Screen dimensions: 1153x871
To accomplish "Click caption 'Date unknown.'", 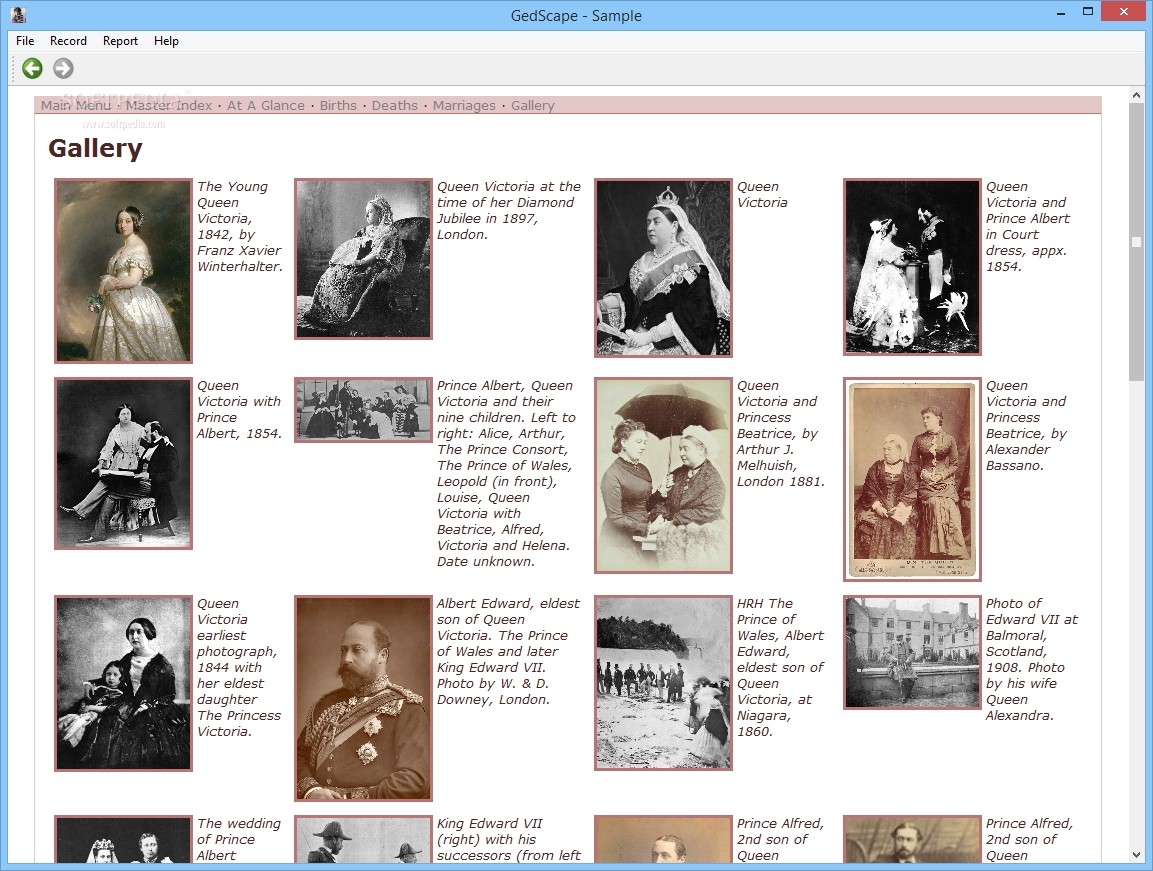I will (x=486, y=561).
